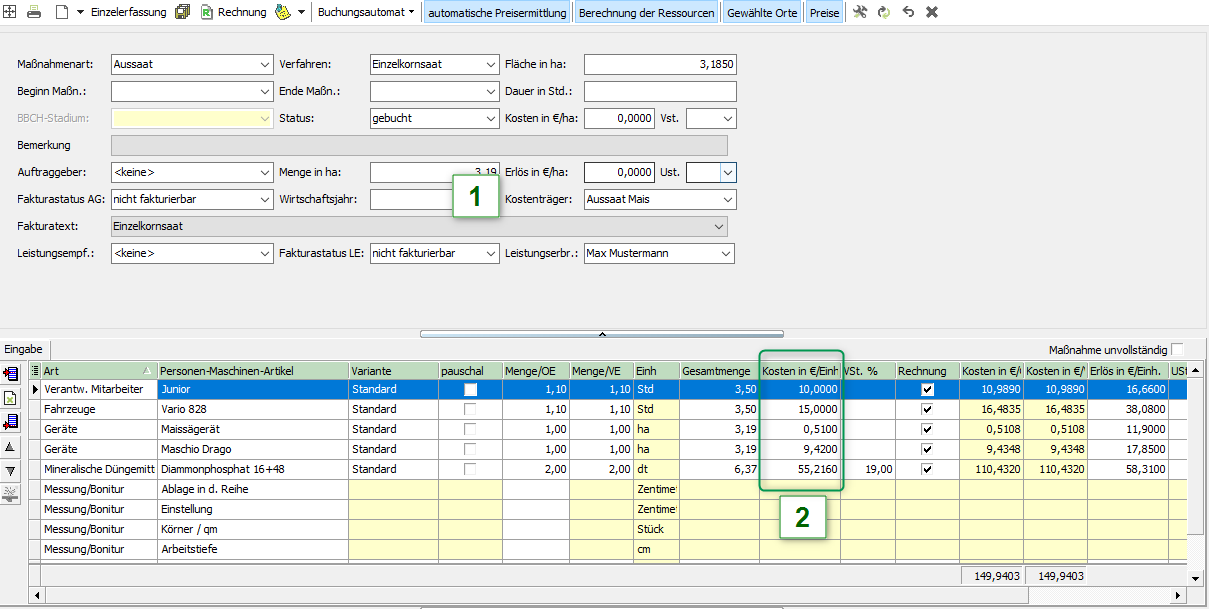The height and width of the screenshot is (609, 1209).
Task: Click the black X delete icon in toolbar
Action: click(932, 12)
